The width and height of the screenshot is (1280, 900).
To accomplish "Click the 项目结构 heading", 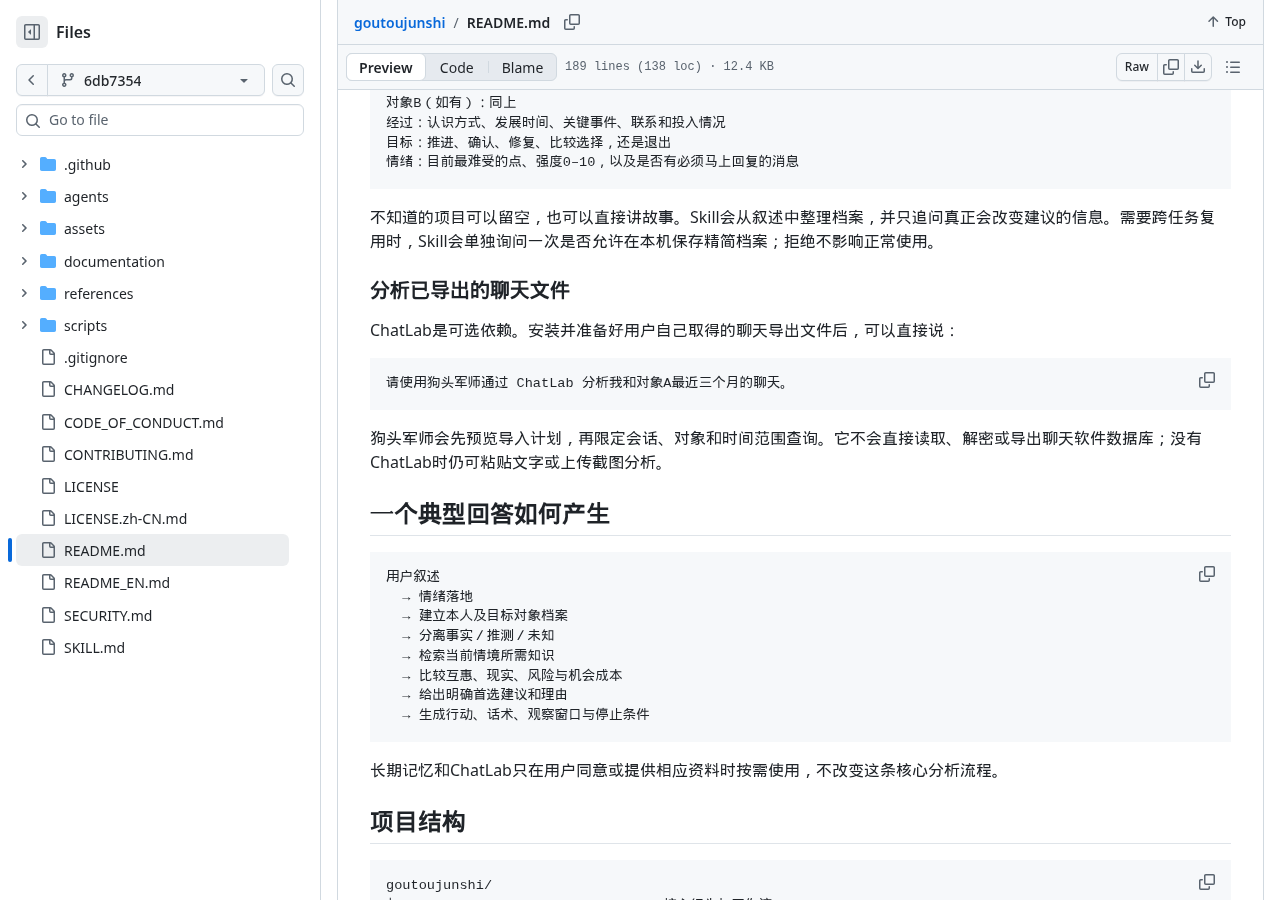I will click(x=418, y=822).
